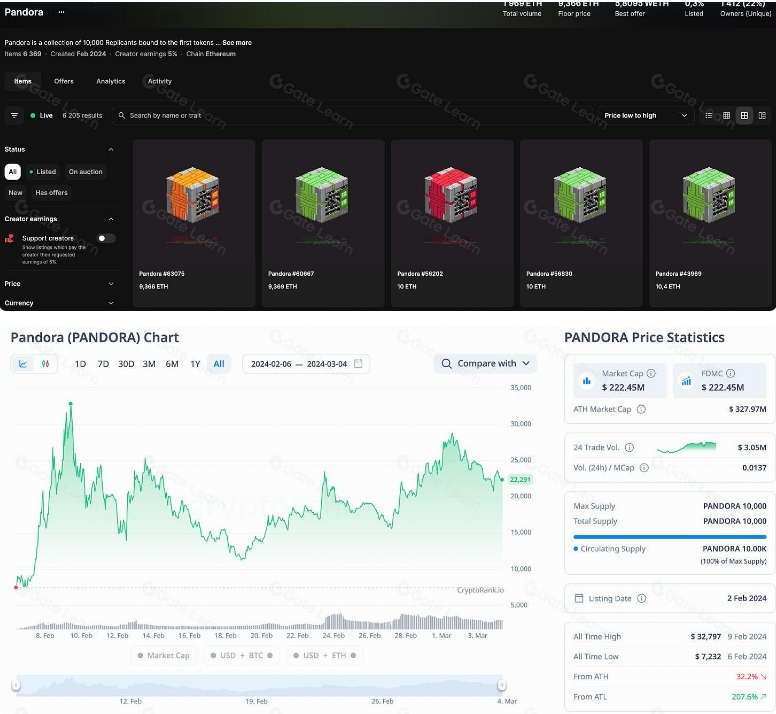This screenshot has width=776, height=714.
Task: Select the All status filter
Action: point(13,172)
